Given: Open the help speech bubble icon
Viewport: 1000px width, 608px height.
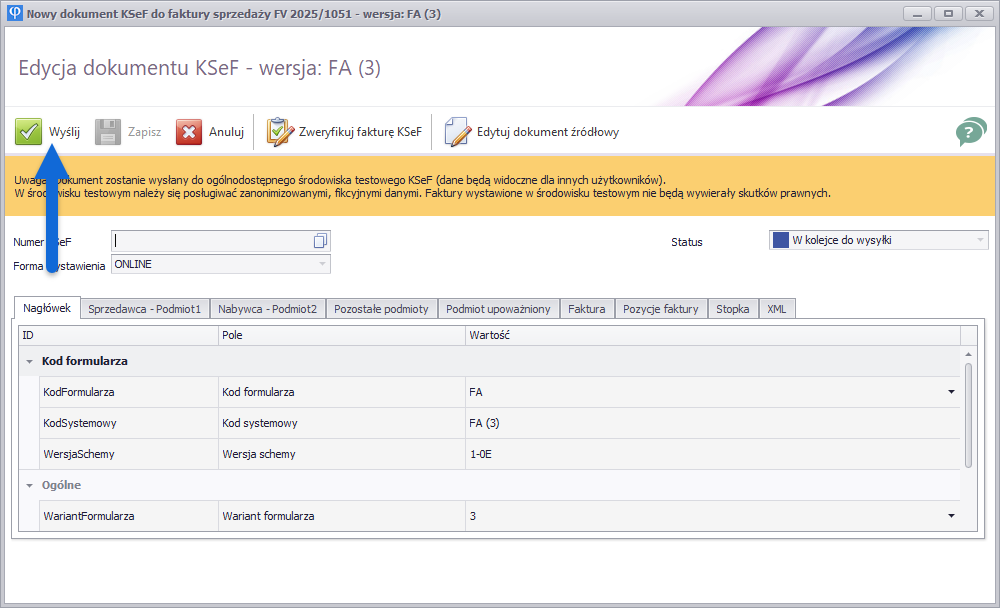Looking at the screenshot, I should [970, 132].
